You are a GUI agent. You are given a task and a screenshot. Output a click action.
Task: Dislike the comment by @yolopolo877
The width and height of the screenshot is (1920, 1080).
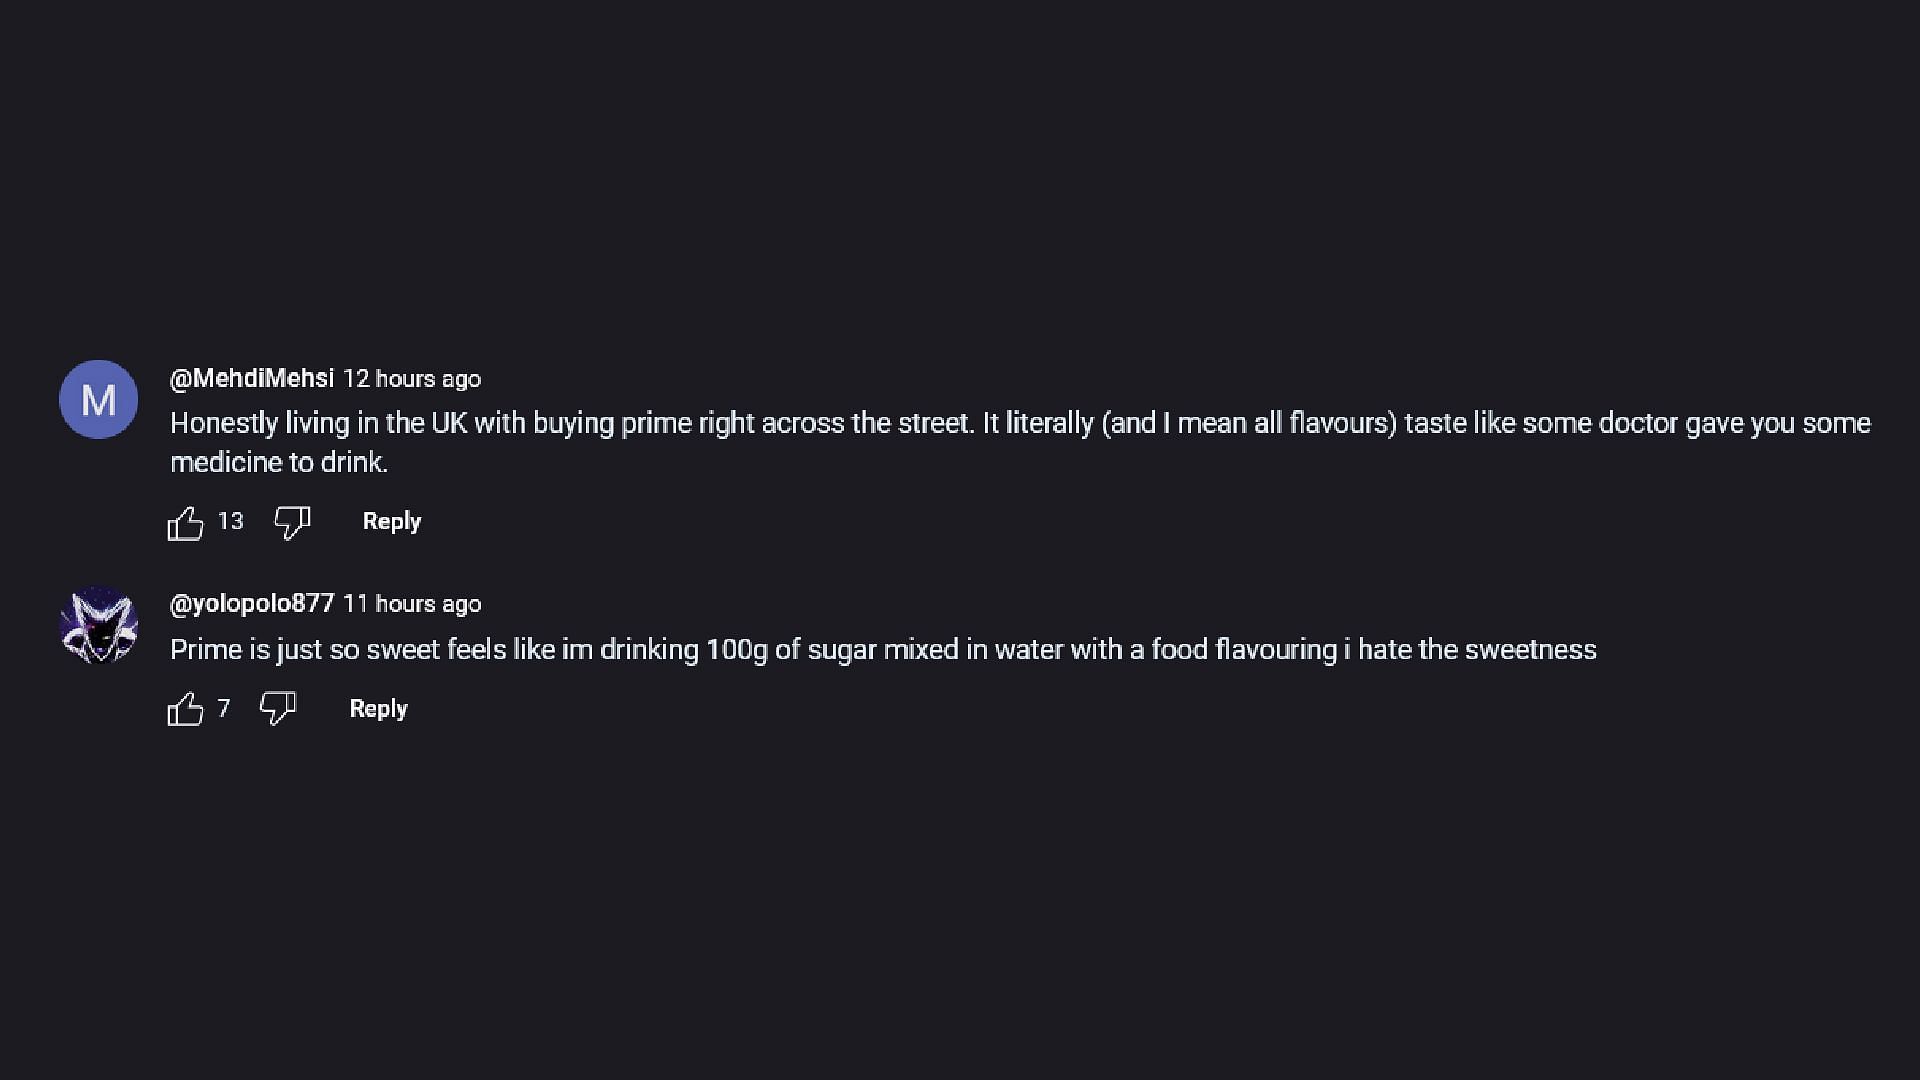point(278,709)
